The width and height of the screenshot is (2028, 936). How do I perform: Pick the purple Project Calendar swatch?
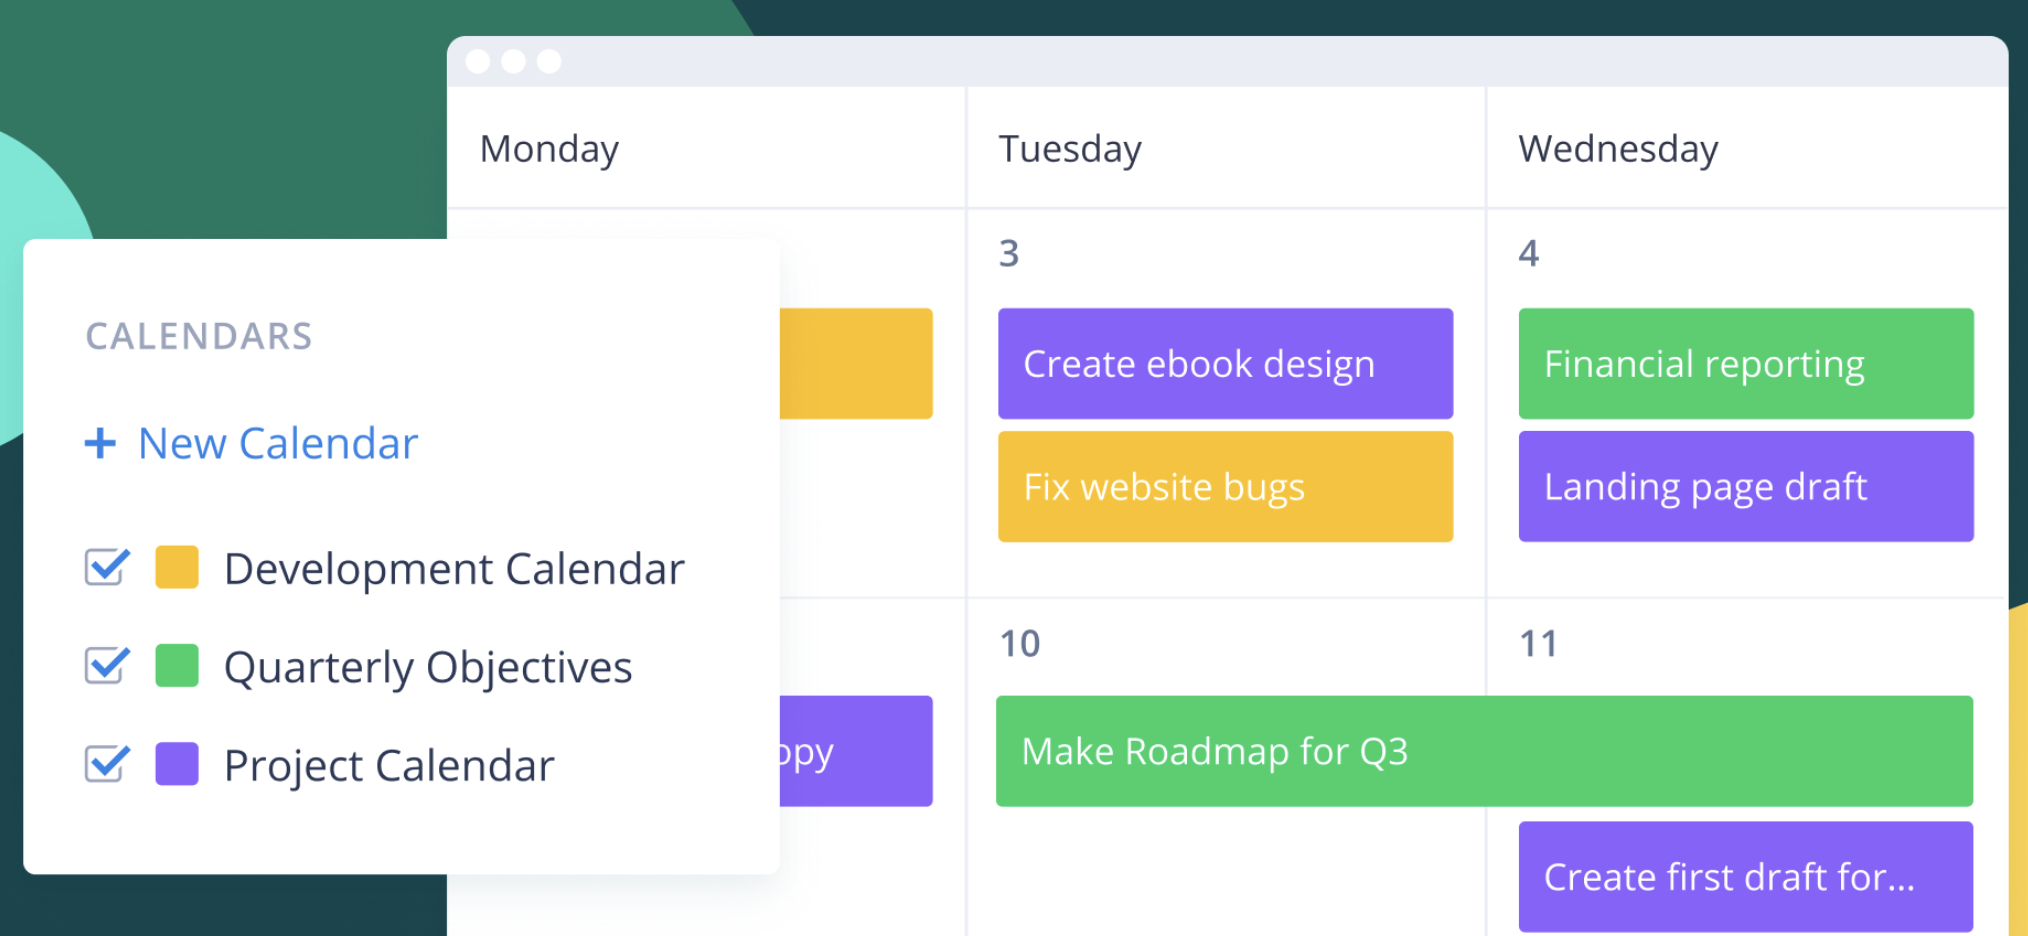(x=177, y=764)
